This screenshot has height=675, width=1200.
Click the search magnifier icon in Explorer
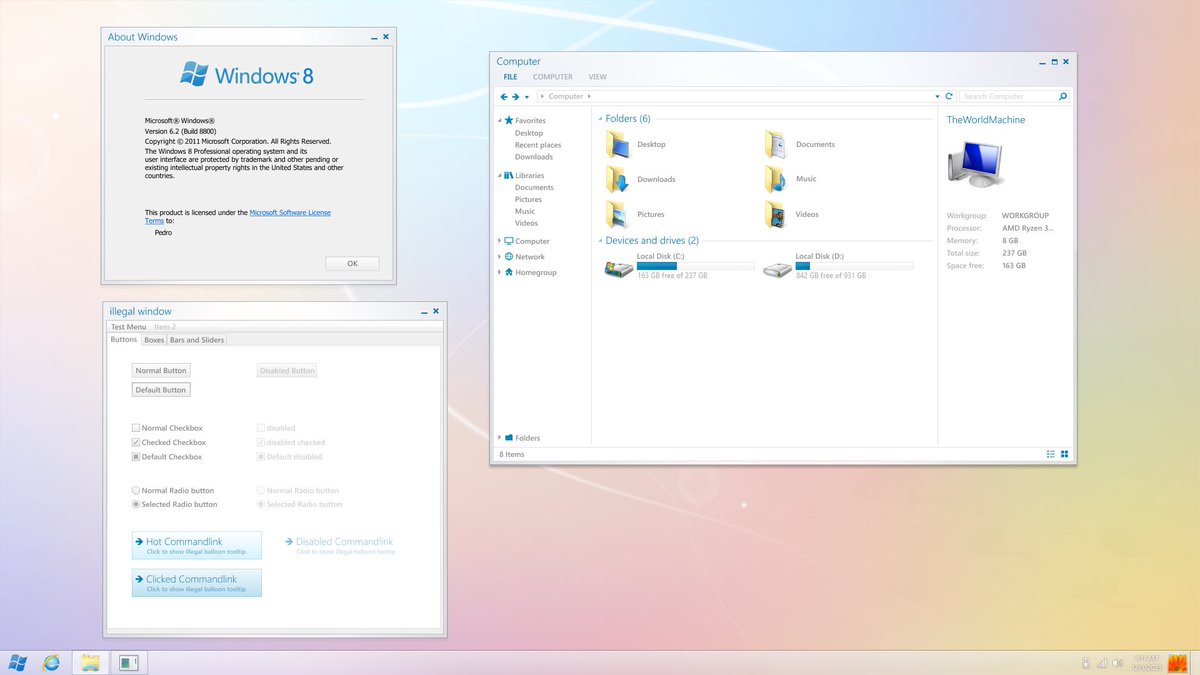pyautogui.click(x=1062, y=97)
